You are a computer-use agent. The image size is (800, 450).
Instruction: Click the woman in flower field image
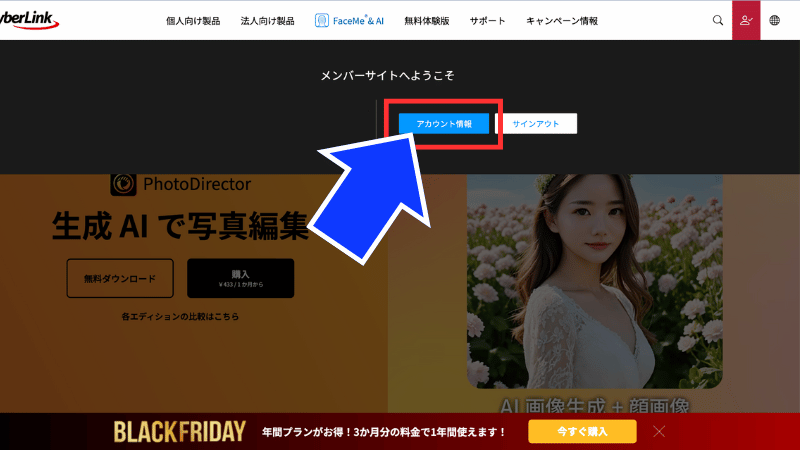pos(594,281)
